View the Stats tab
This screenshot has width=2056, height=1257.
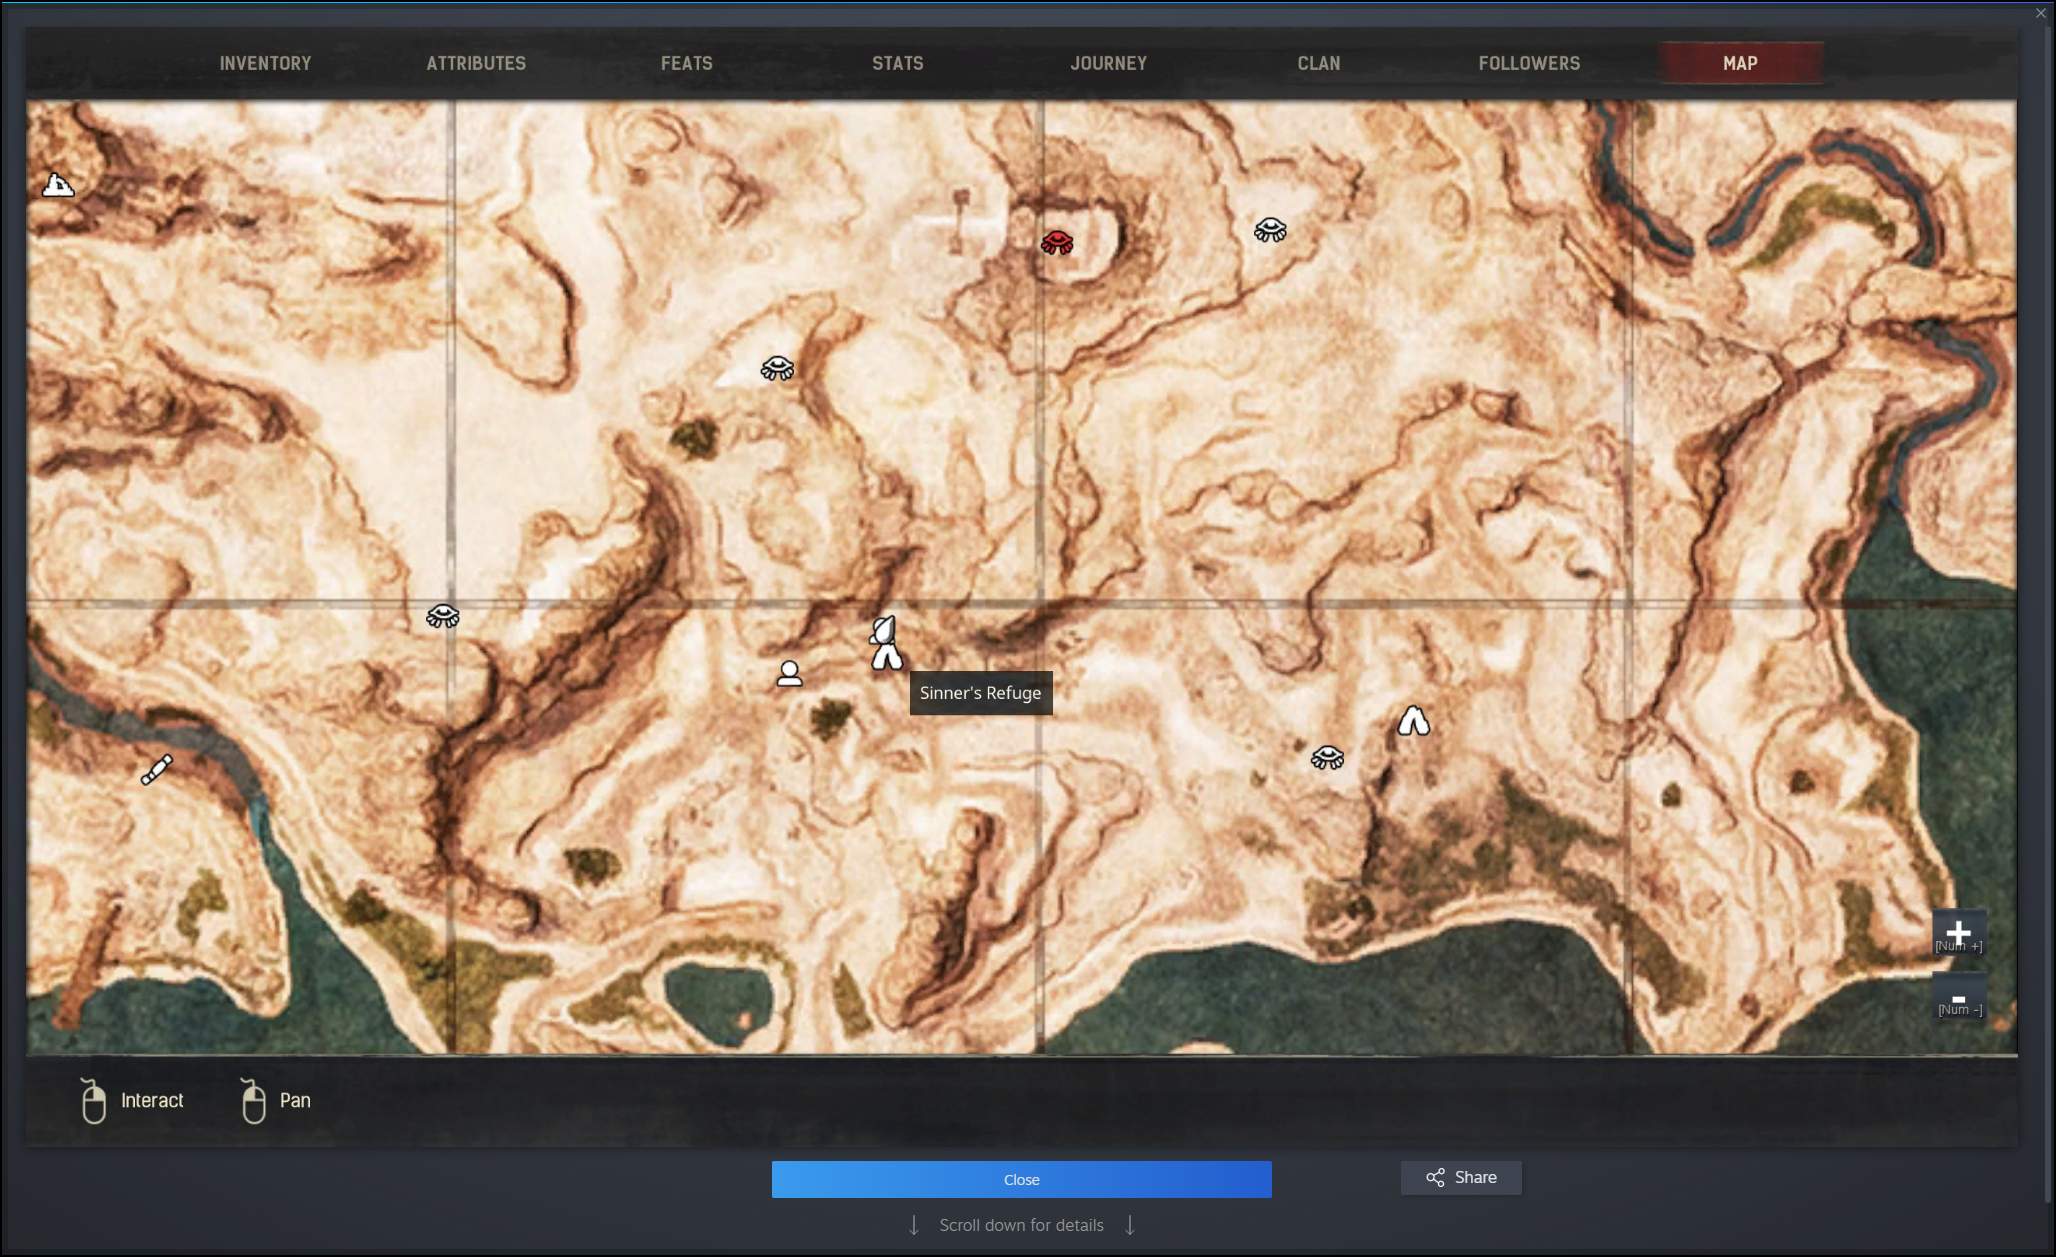point(898,63)
